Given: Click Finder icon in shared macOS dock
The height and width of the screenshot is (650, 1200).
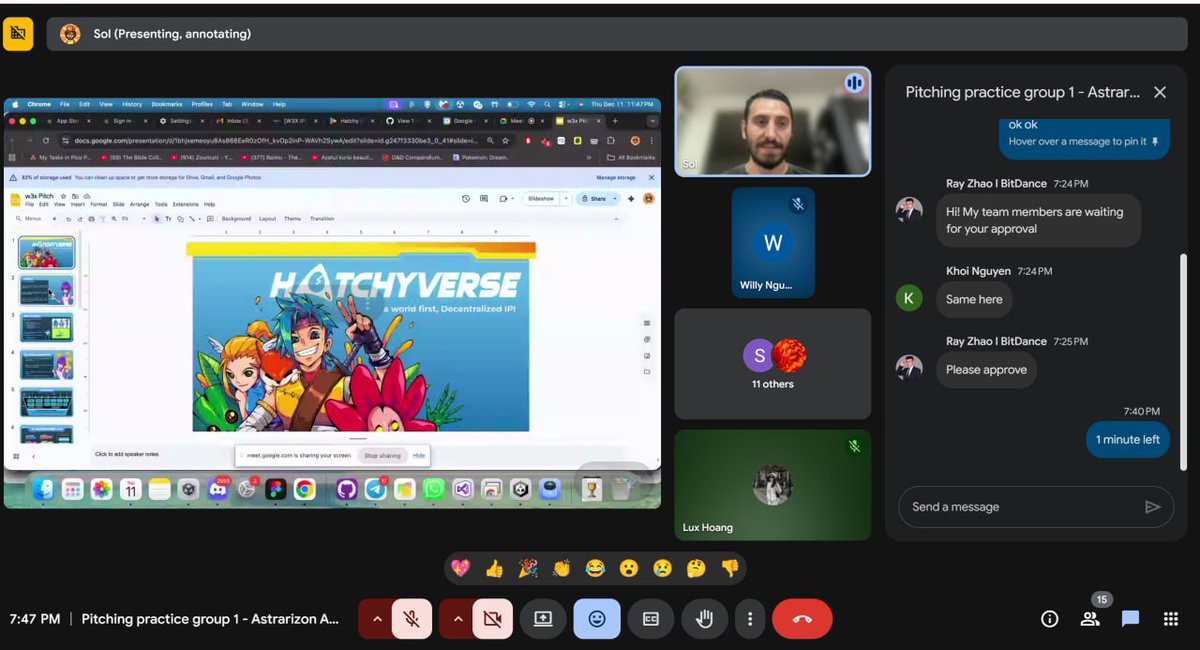Looking at the screenshot, I should (x=43, y=489).
